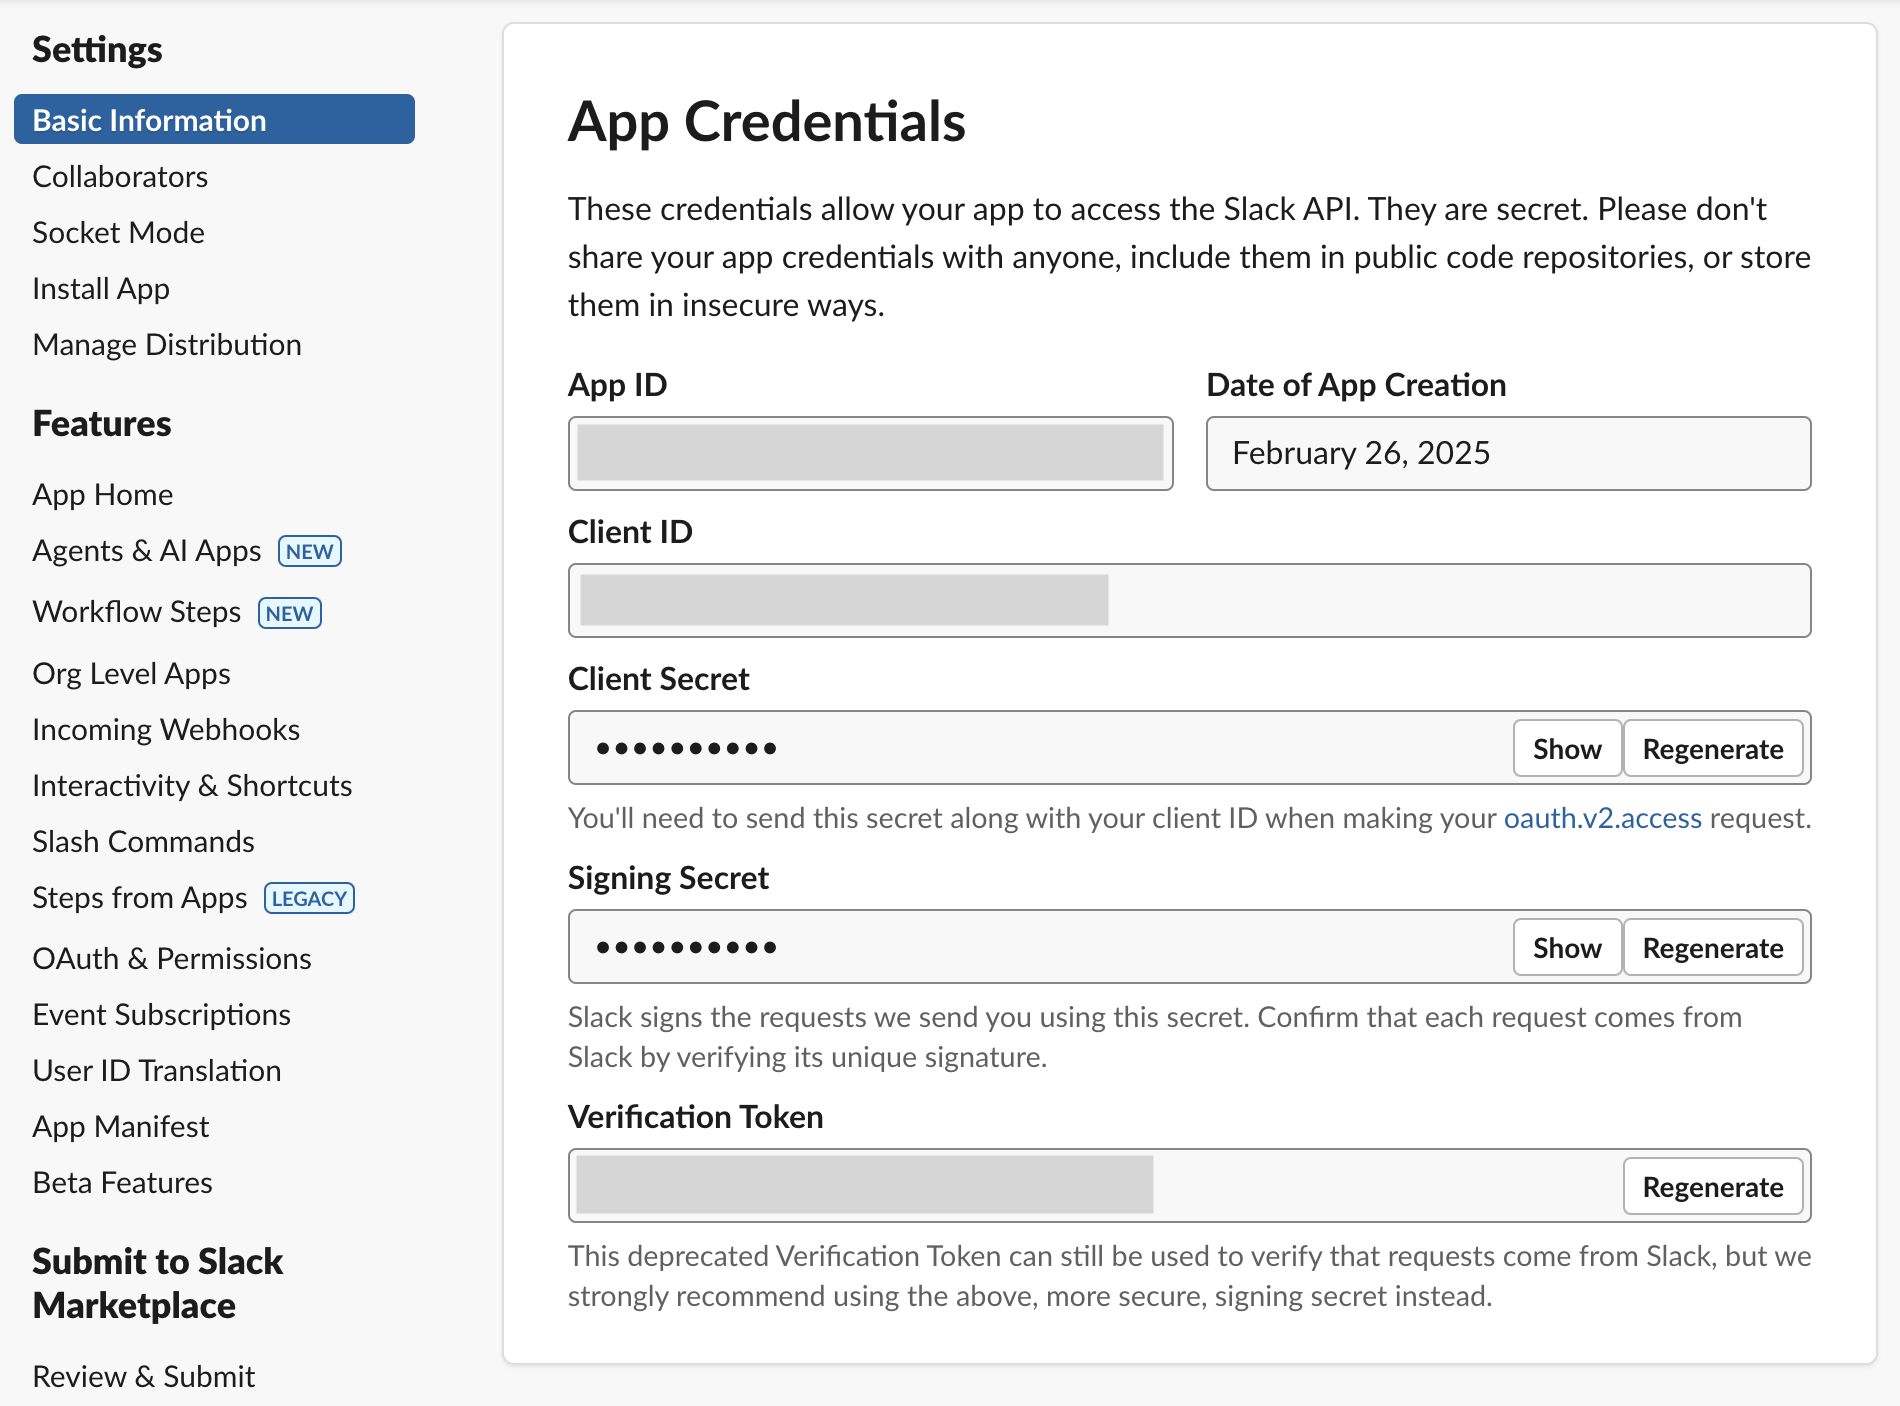
Task: Click the App ID field
Action: point(871,454)
